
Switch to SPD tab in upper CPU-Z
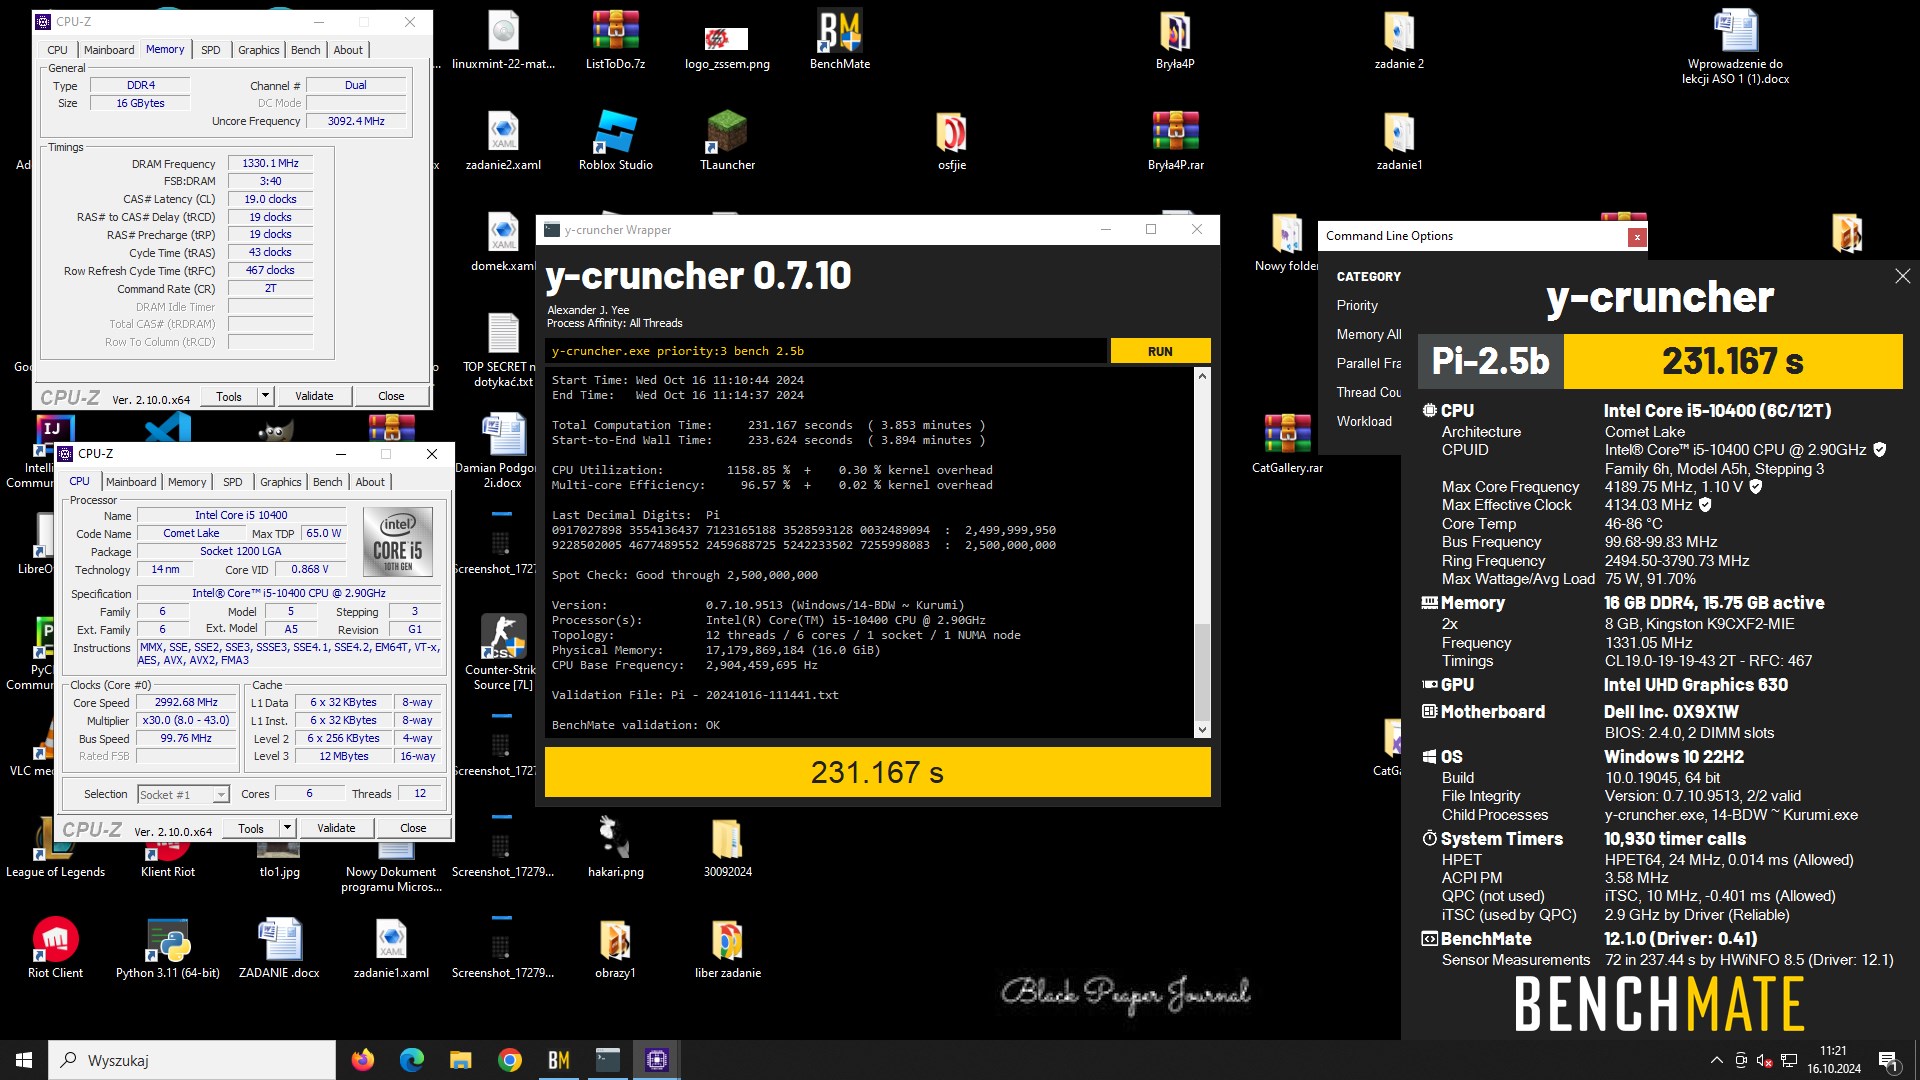point(210,50)
